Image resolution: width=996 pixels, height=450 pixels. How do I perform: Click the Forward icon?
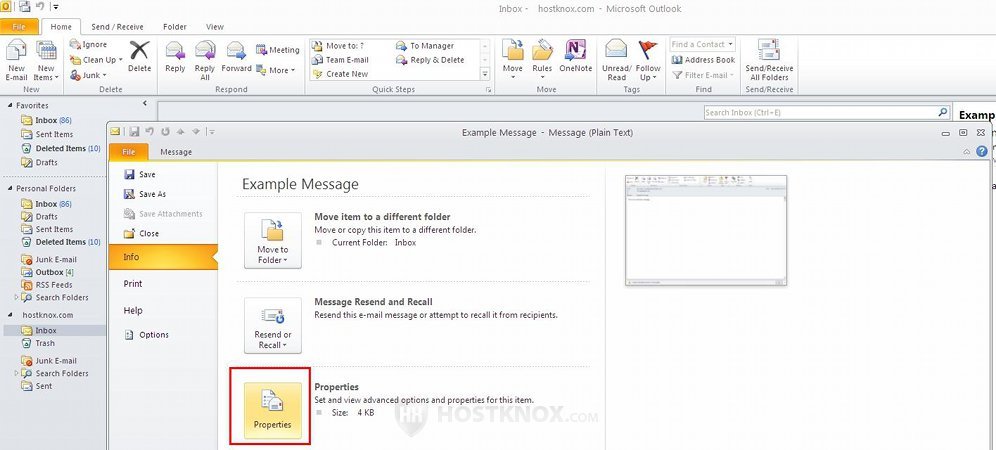236,57
